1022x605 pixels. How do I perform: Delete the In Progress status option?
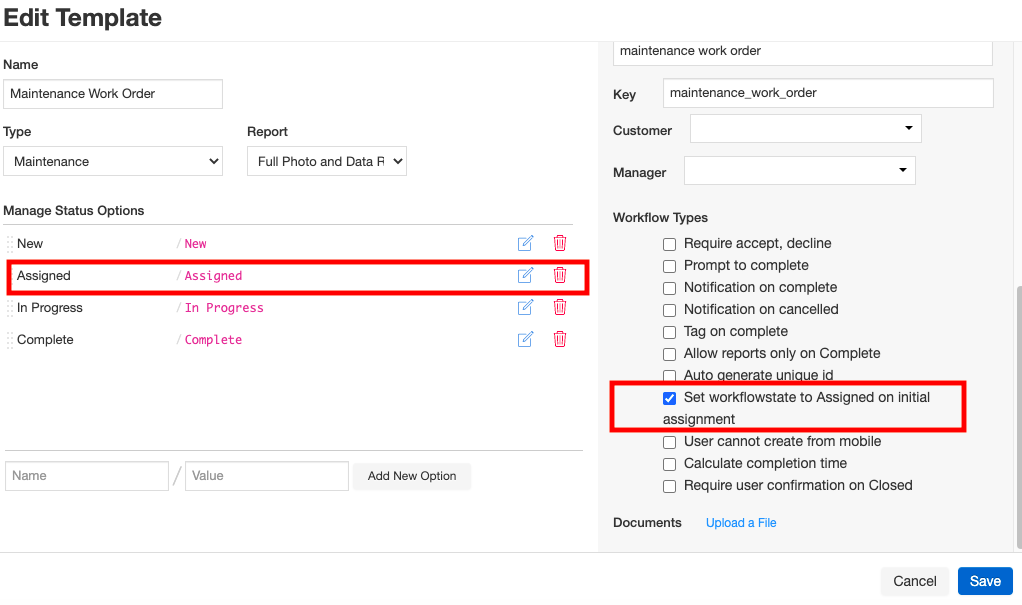click(x=560, y=307)
